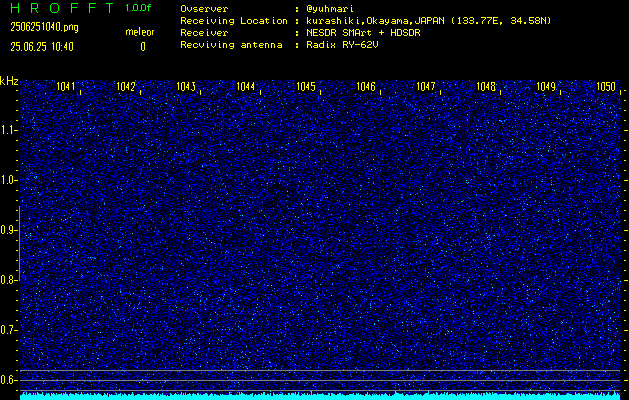Click the 1049 time marker
This screenshot has height=400, width=629.
click(x=546, y=87)
